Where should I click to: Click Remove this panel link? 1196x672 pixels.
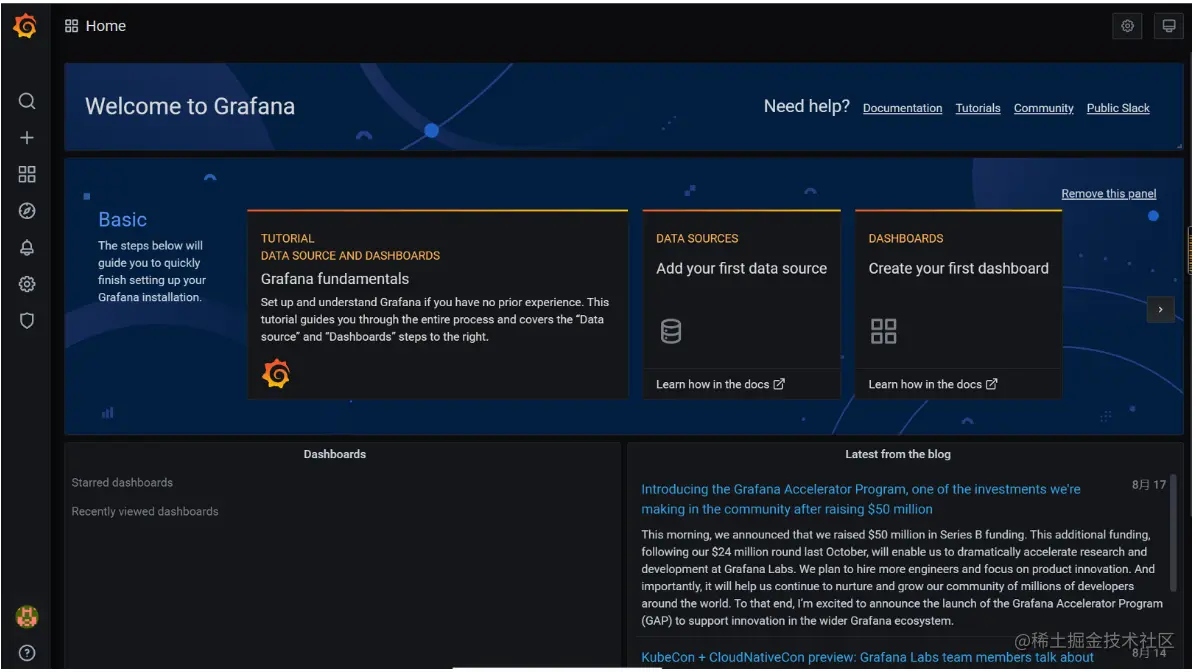coord(1109,194)
